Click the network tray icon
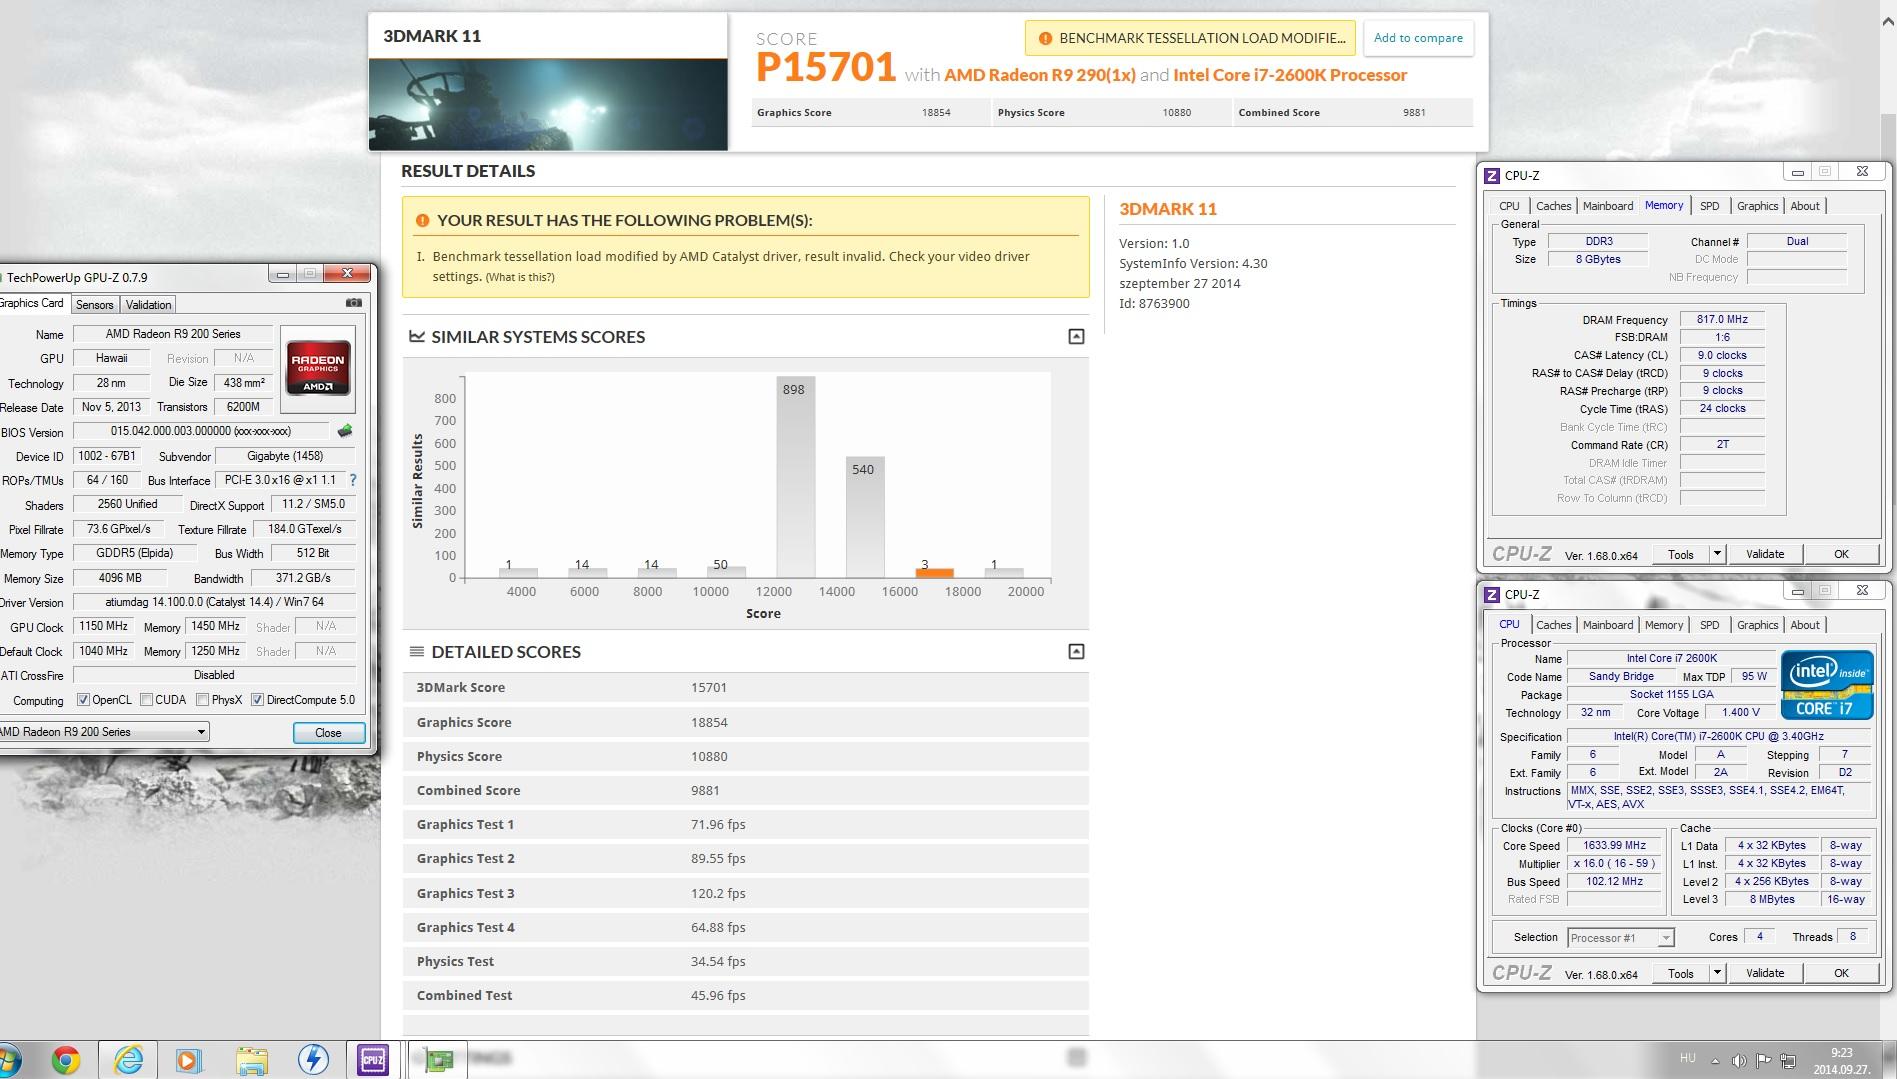 (x=1788, y=1061)
